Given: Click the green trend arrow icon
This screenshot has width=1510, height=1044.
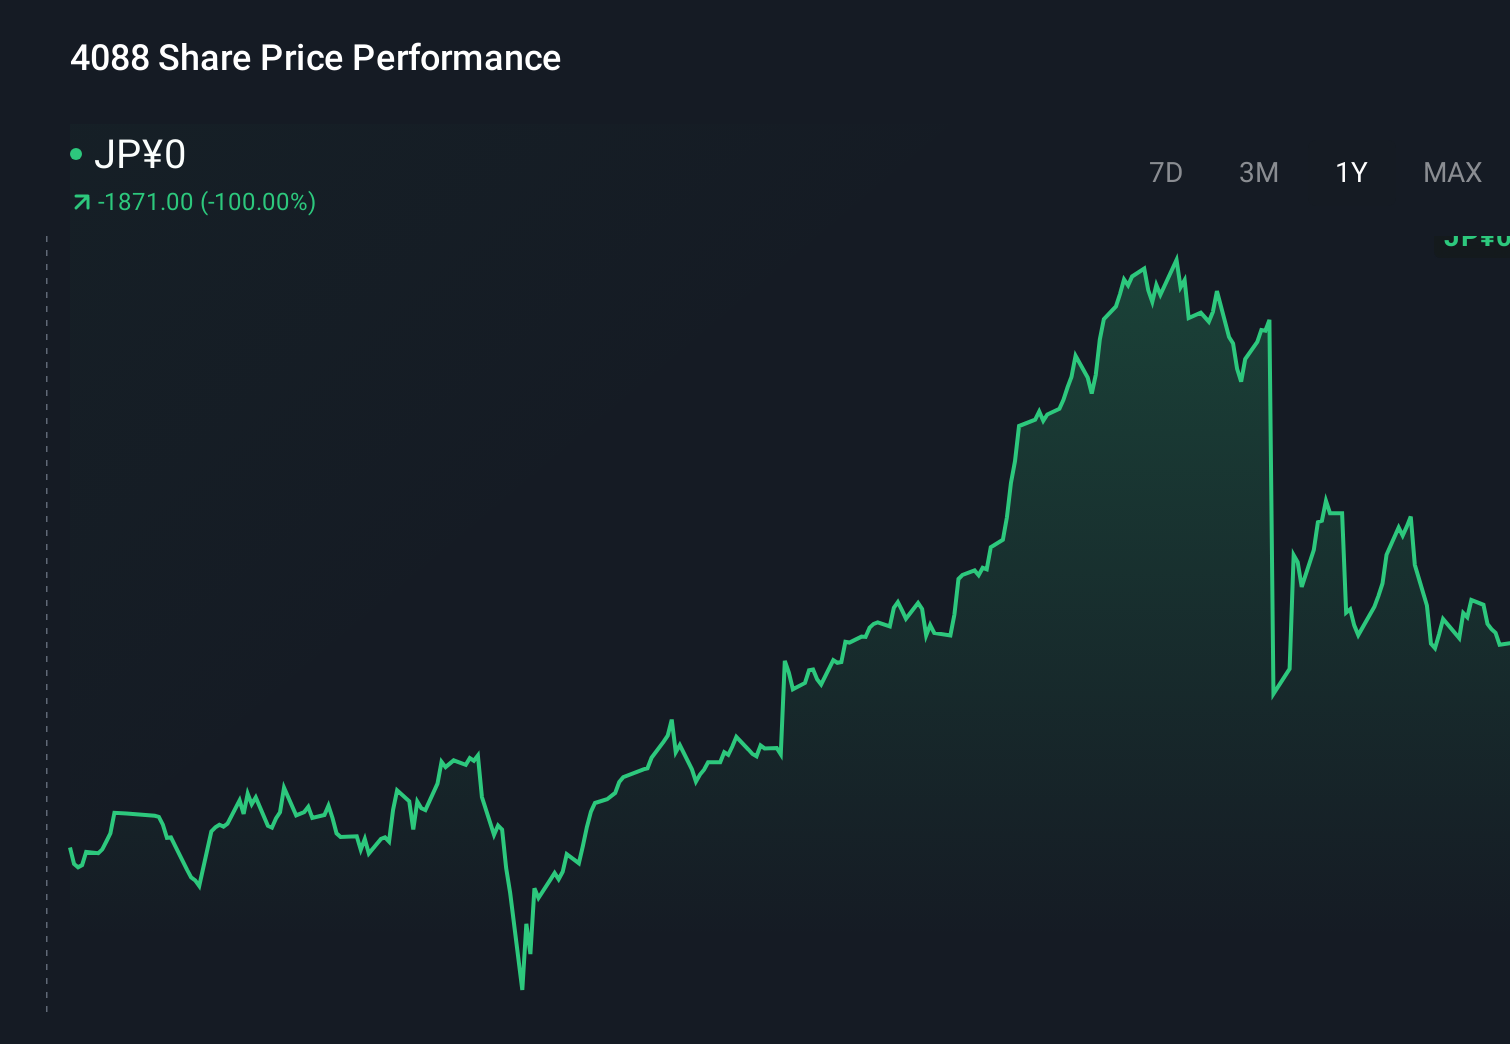Looking at the screenshot, I should click(x=81, y=201).
